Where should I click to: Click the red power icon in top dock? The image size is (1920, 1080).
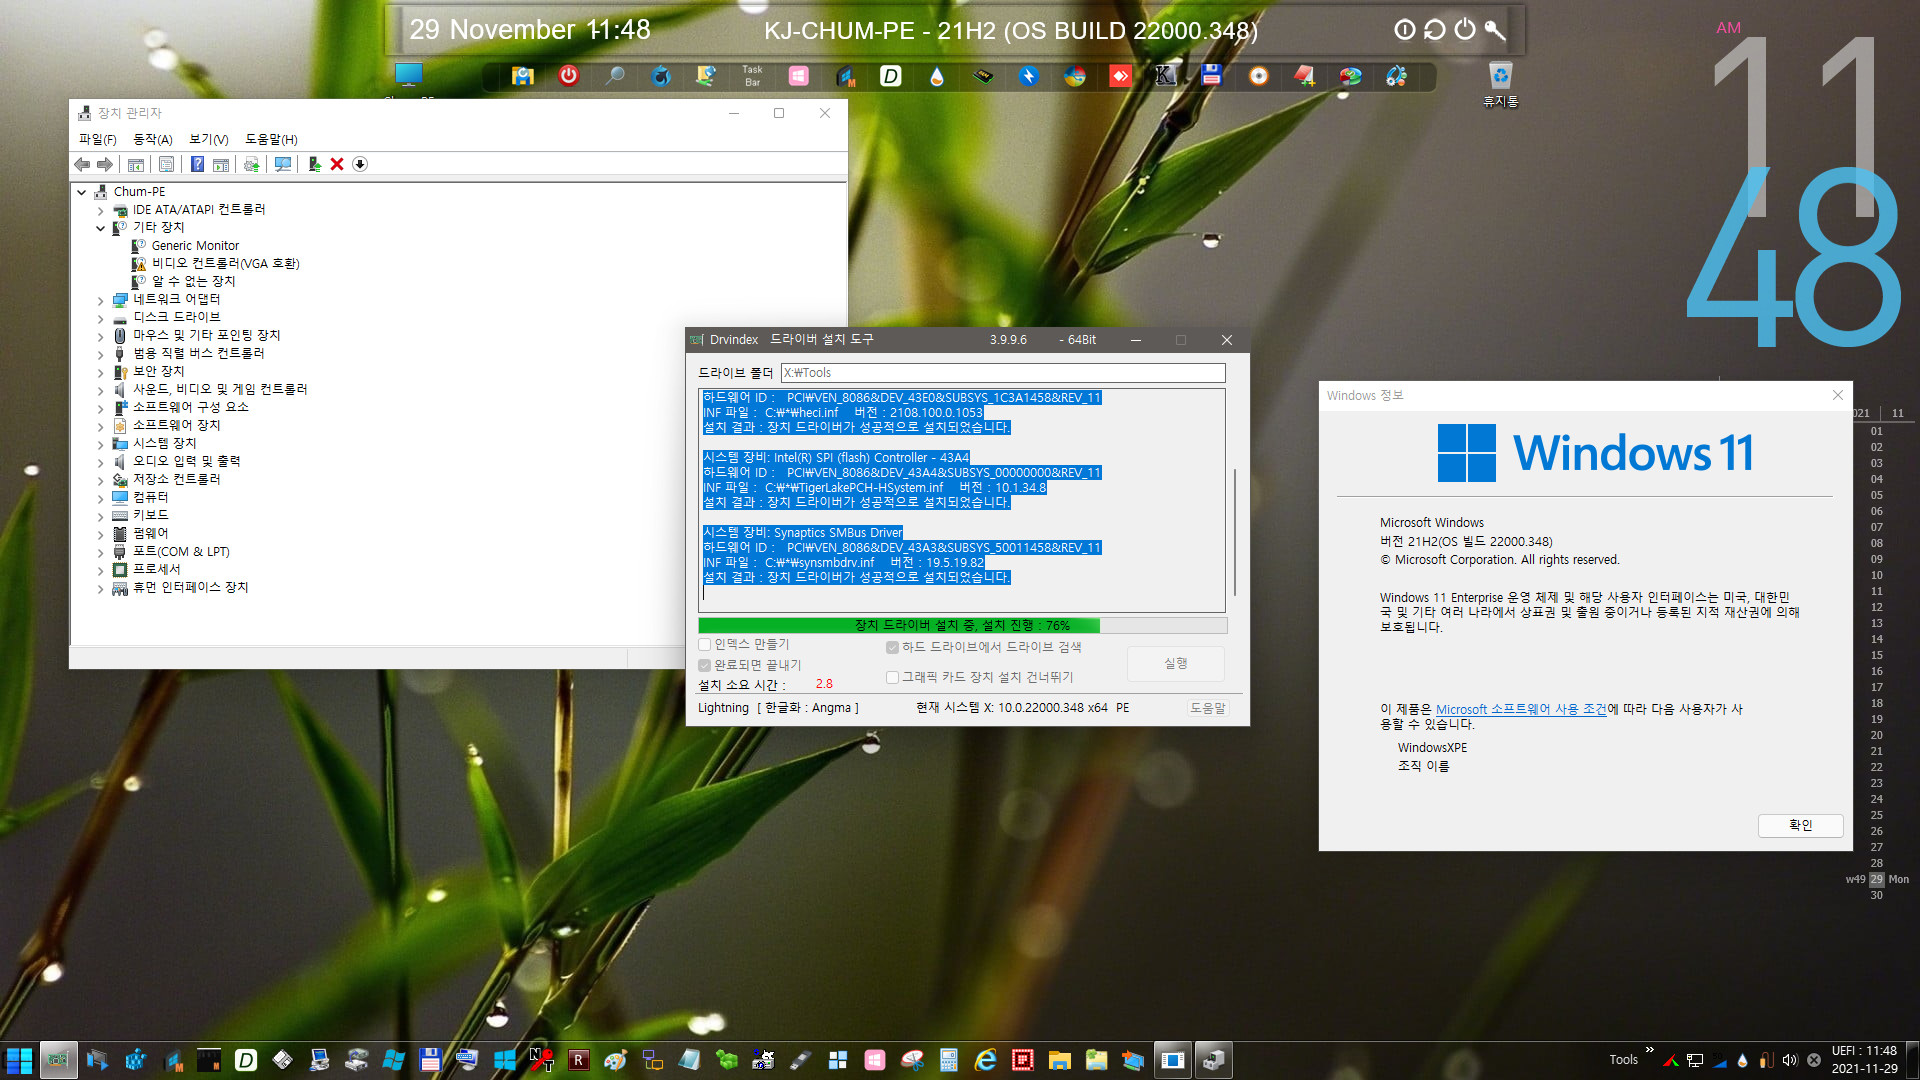(x=568, y=76)
